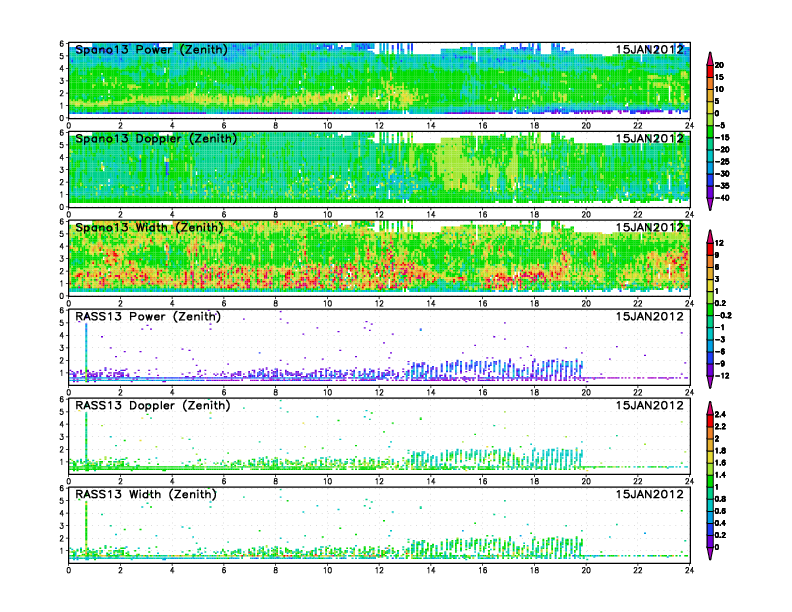This screenshot has height=612, width=792.
Task: Click hour 24 tick under the Spano13 Power plot
Action: coord(689,126)
